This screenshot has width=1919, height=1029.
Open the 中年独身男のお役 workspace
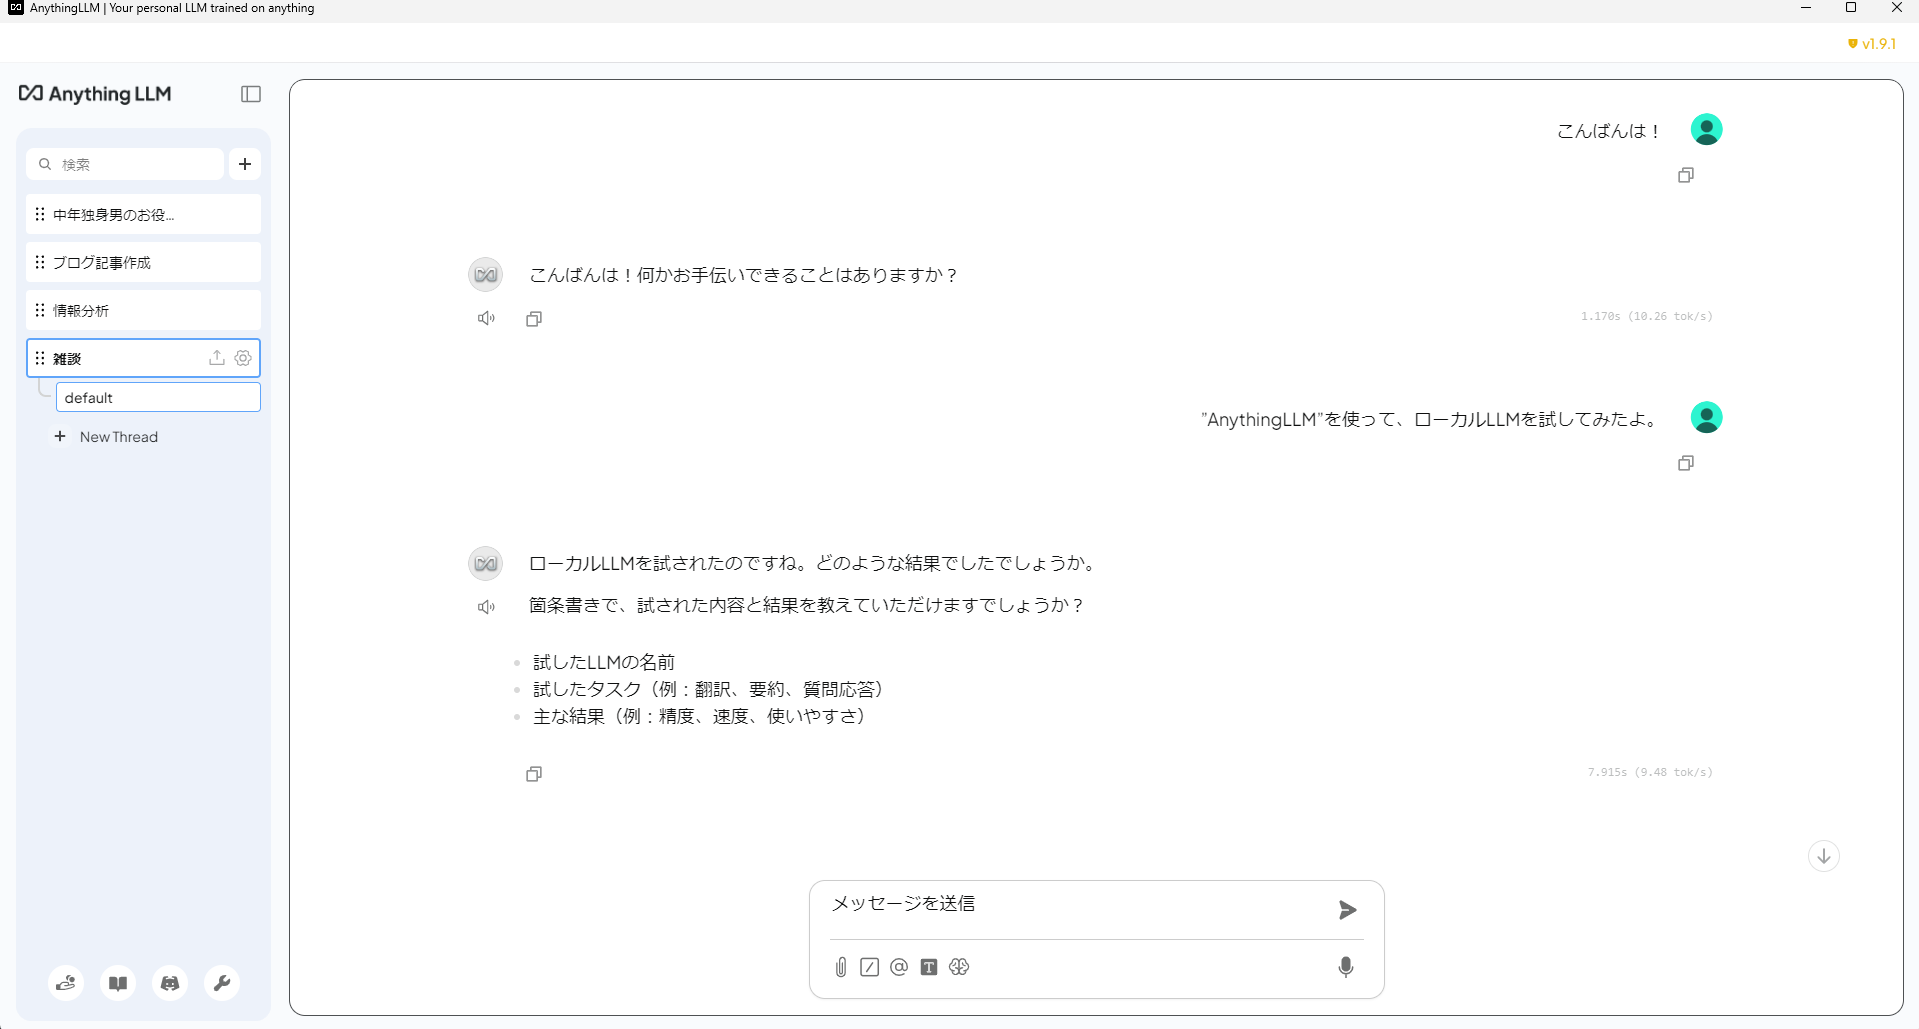click(x=143, y=214)
